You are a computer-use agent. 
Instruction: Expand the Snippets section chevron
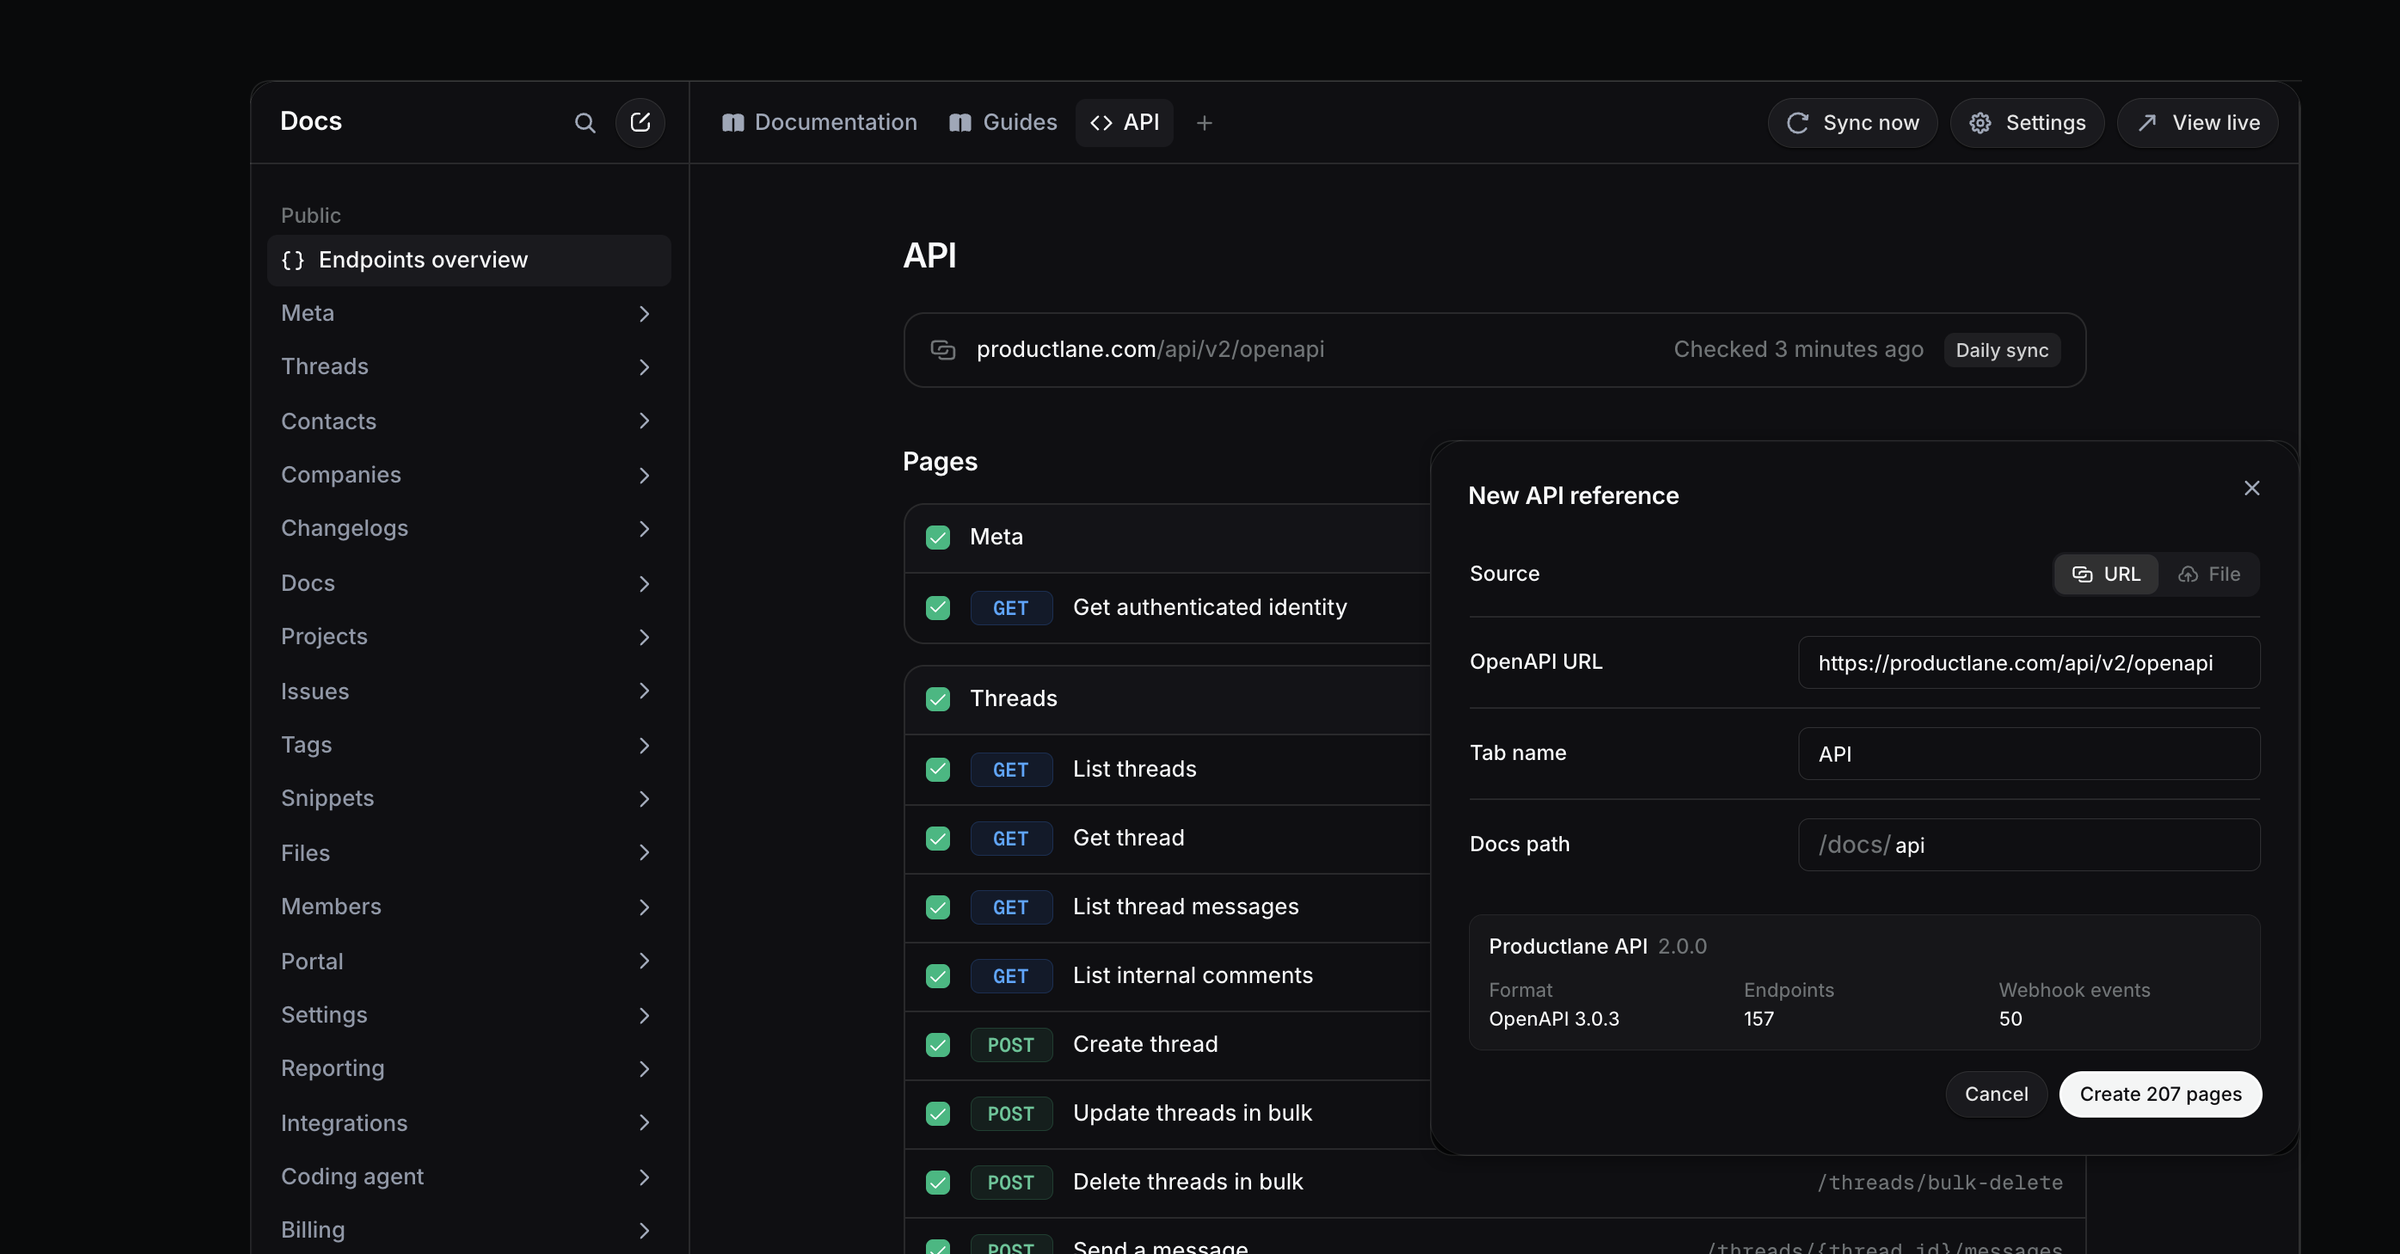[x=644, y=799]
